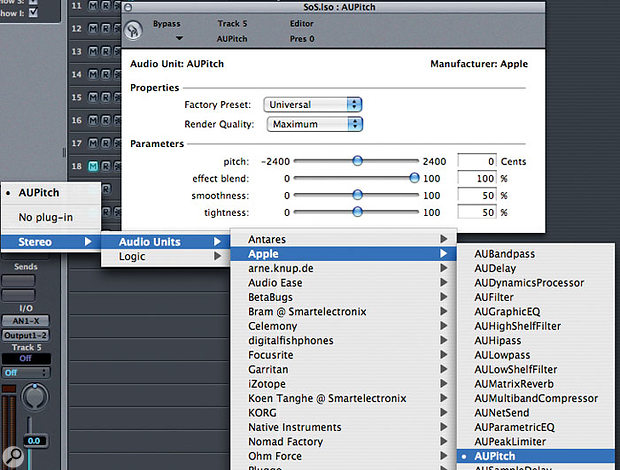Mute track 16
Image resolution: width=620 pixels, height=470 pixels.
click(x=93, y=120)
